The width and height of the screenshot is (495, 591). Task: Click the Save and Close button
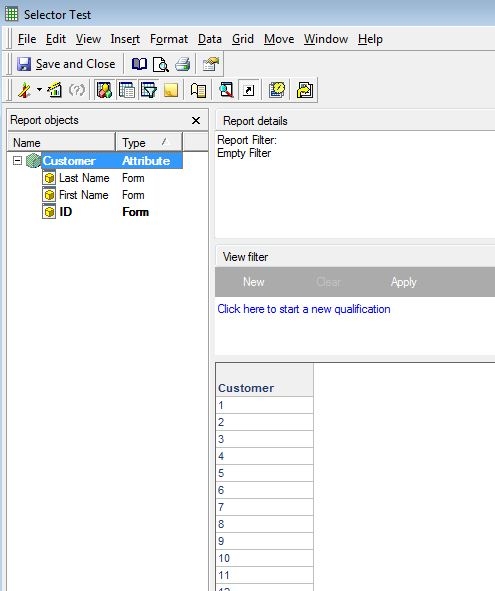click(x=66, y=64)
